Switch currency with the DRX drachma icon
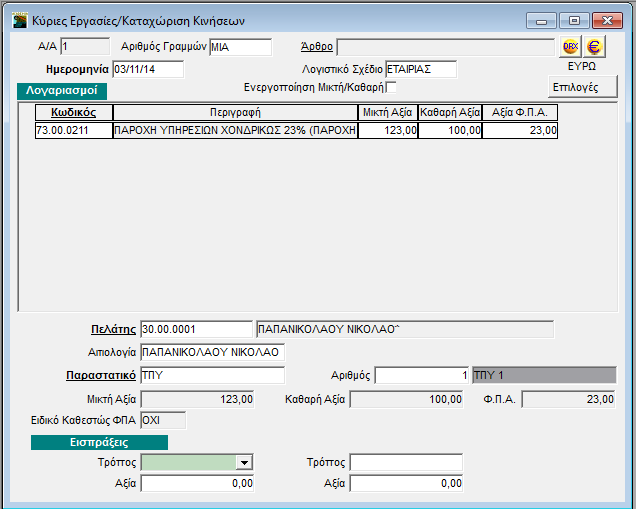636x509 pixels. (x=570, y=47)
